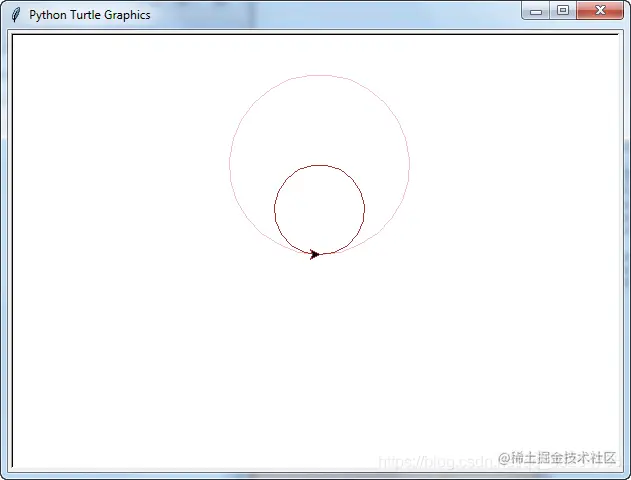Screen dimensions: 631x480
Task: Click the black turtle arrow cursor
Action: [315, 254]
